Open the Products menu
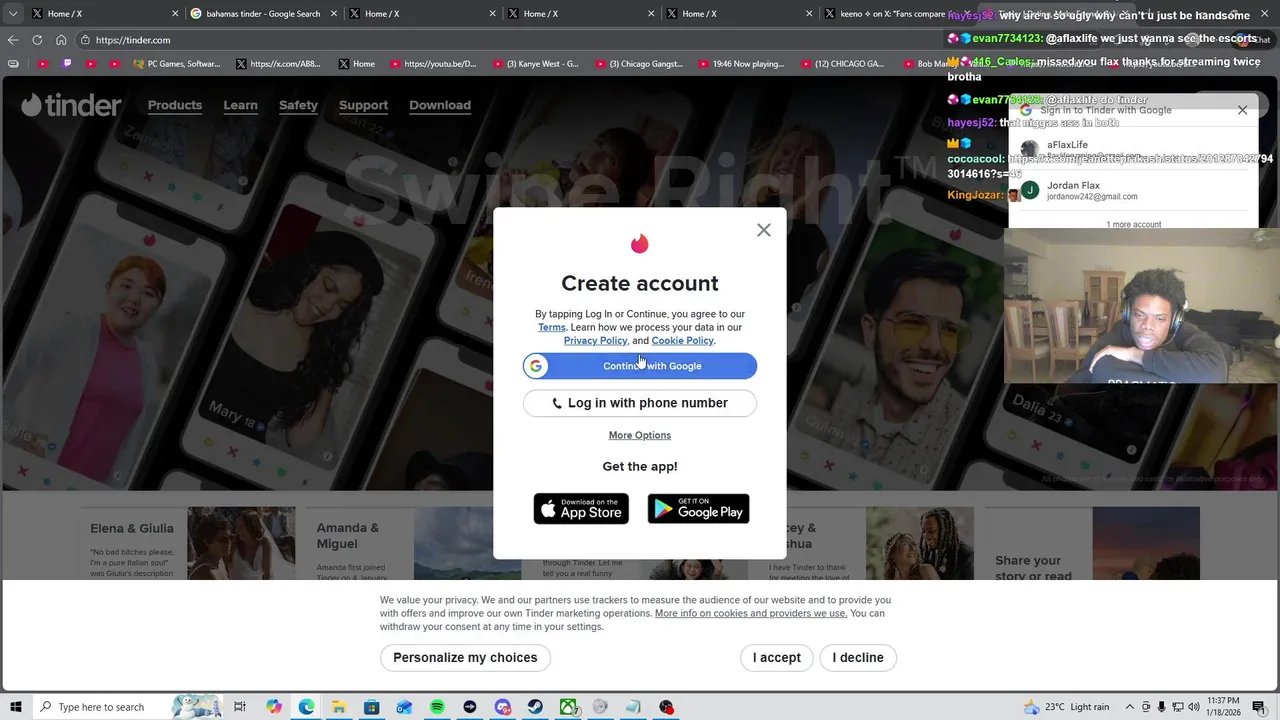This screenshot has width=1280, height=720. click(175, 105)
